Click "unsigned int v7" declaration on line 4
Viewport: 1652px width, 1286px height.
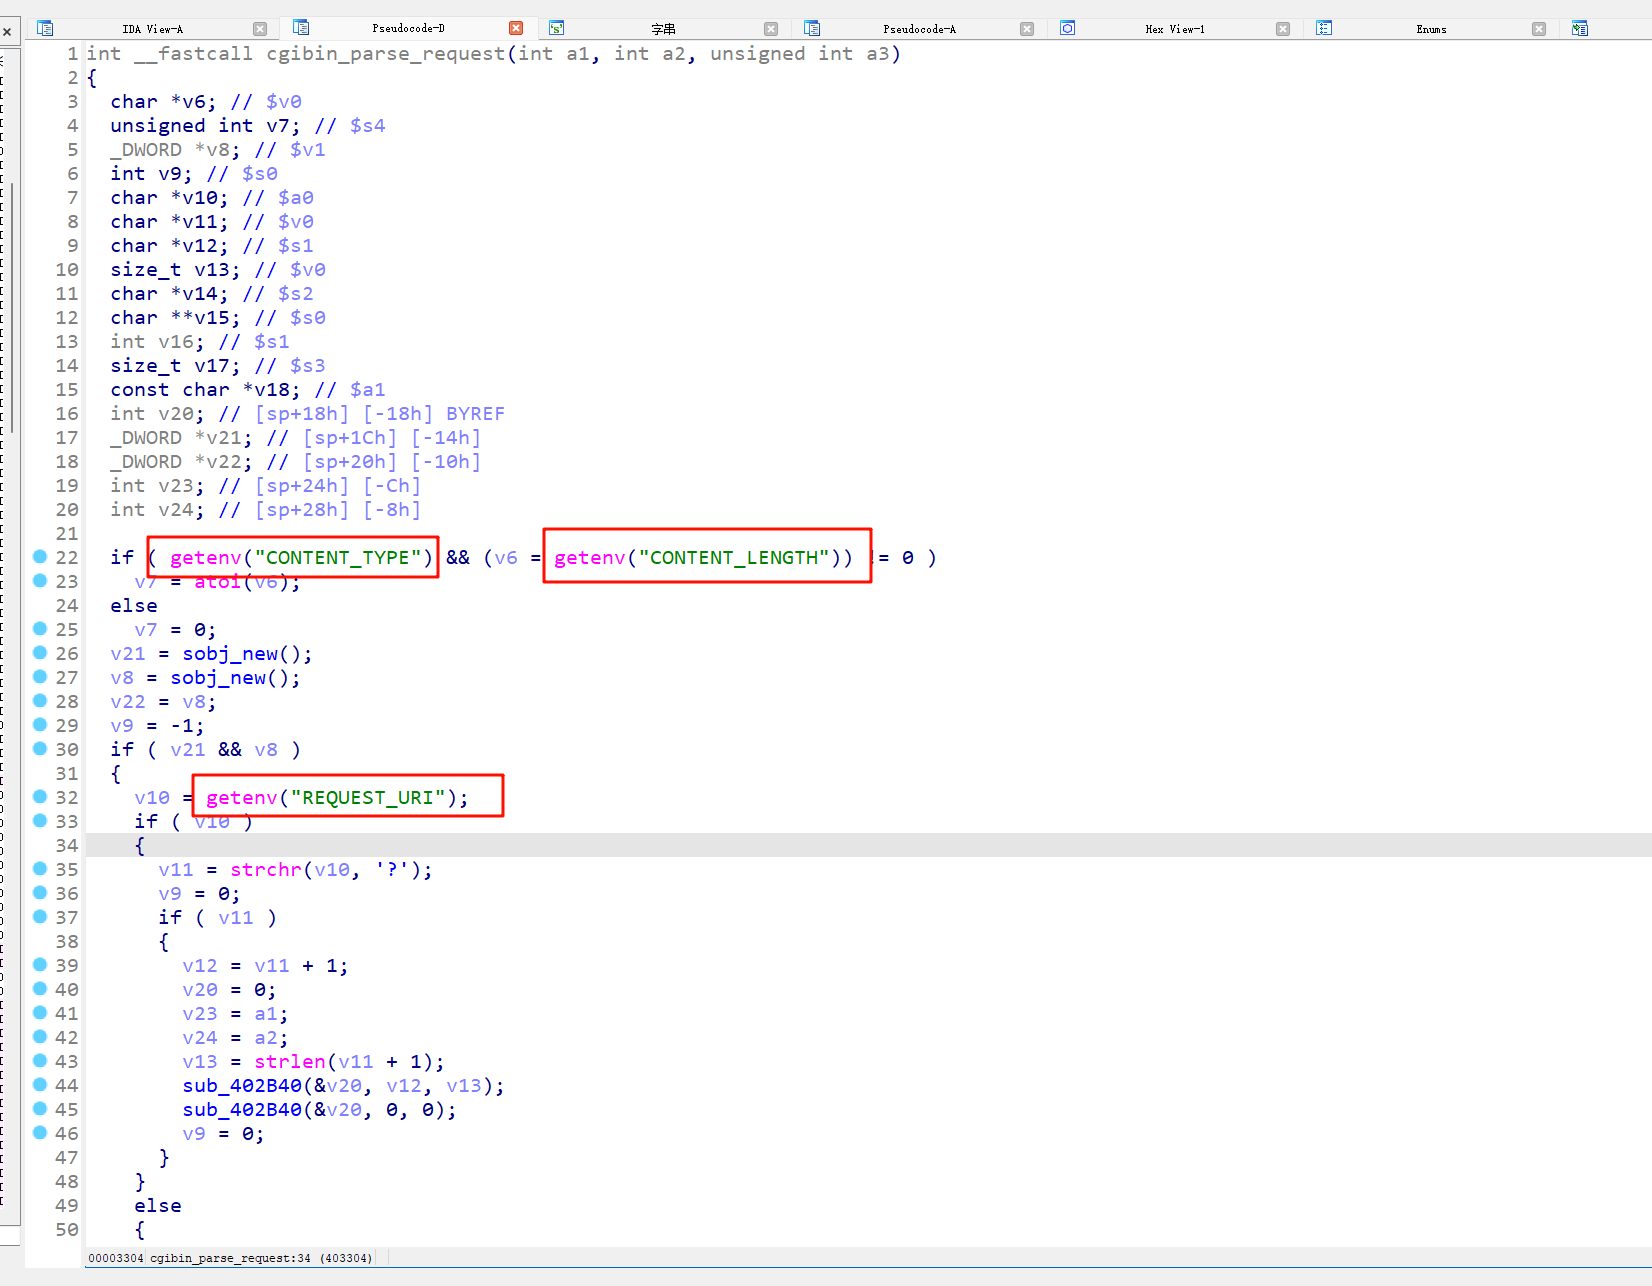pyautogui.click(x=205, y=125)
